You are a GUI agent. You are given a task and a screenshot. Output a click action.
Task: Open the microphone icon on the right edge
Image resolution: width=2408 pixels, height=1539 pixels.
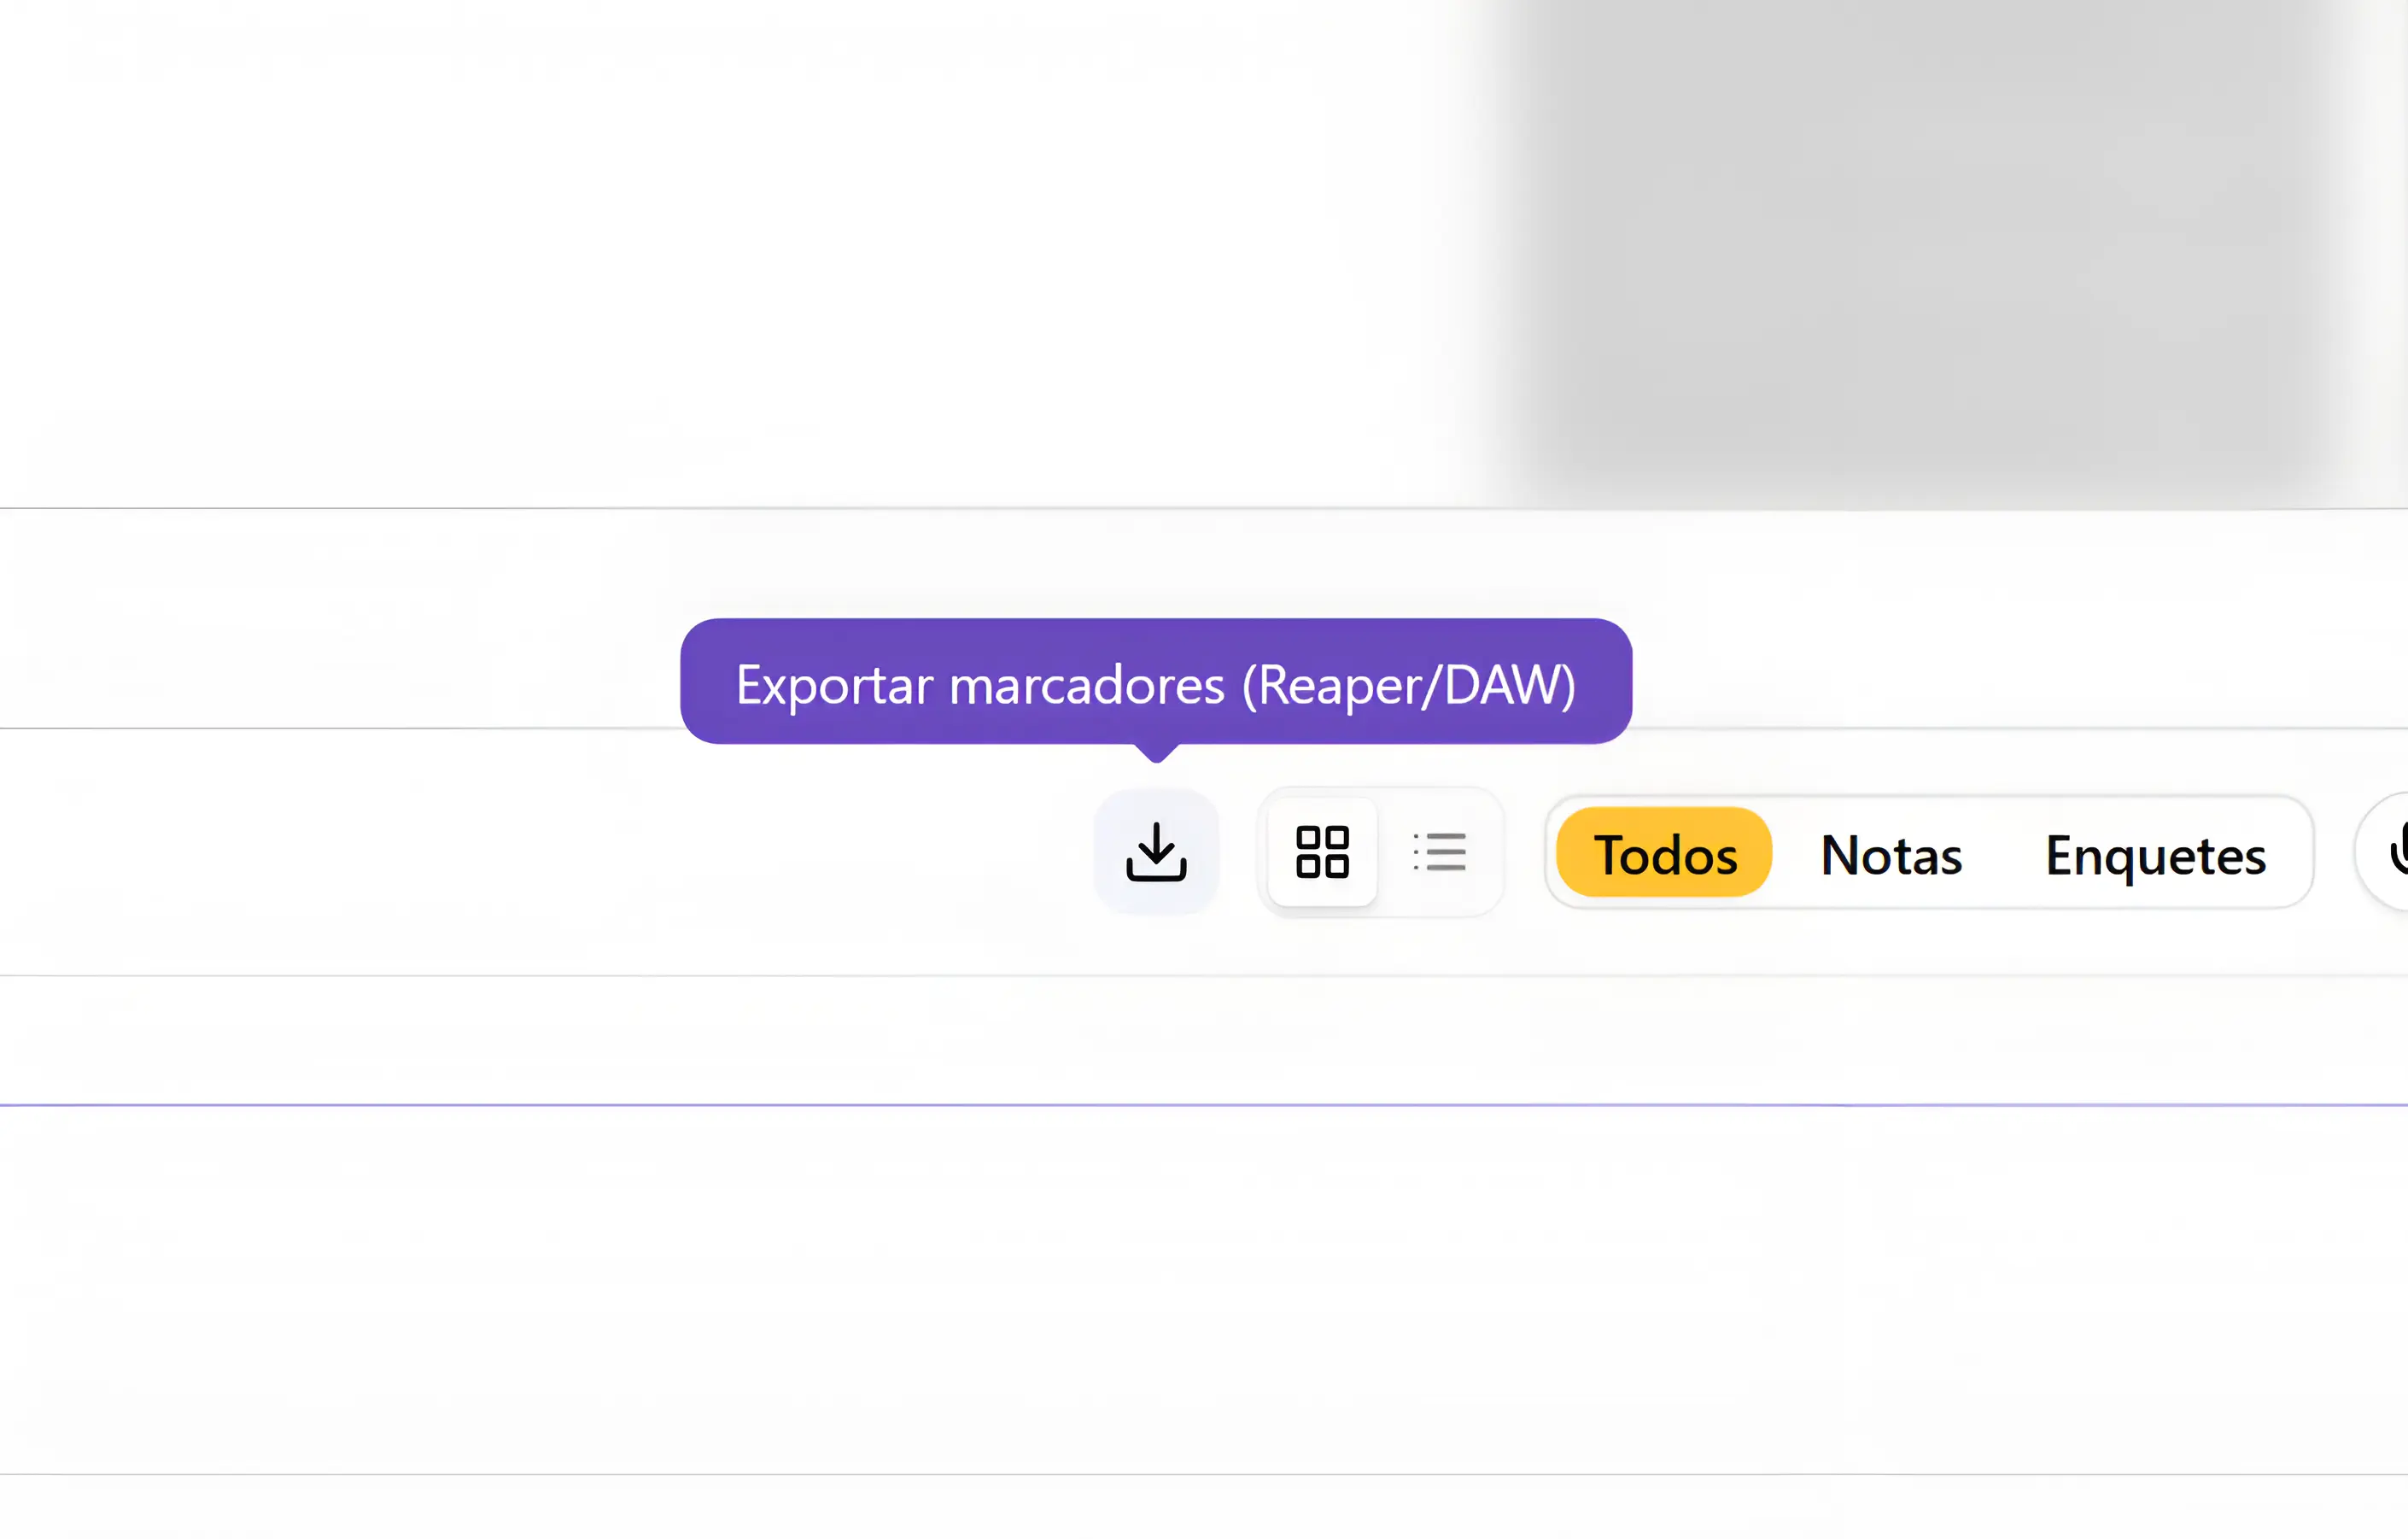click(x=2398, y=852)
